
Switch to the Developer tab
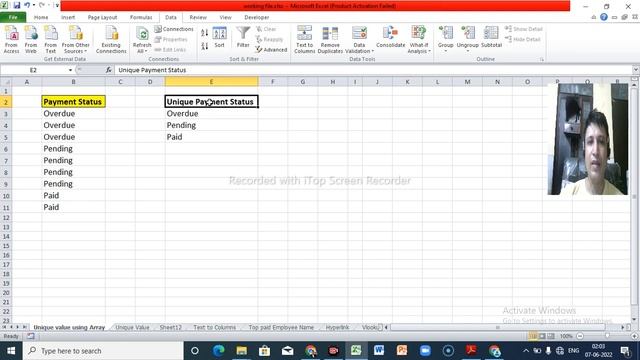point(256,18)
